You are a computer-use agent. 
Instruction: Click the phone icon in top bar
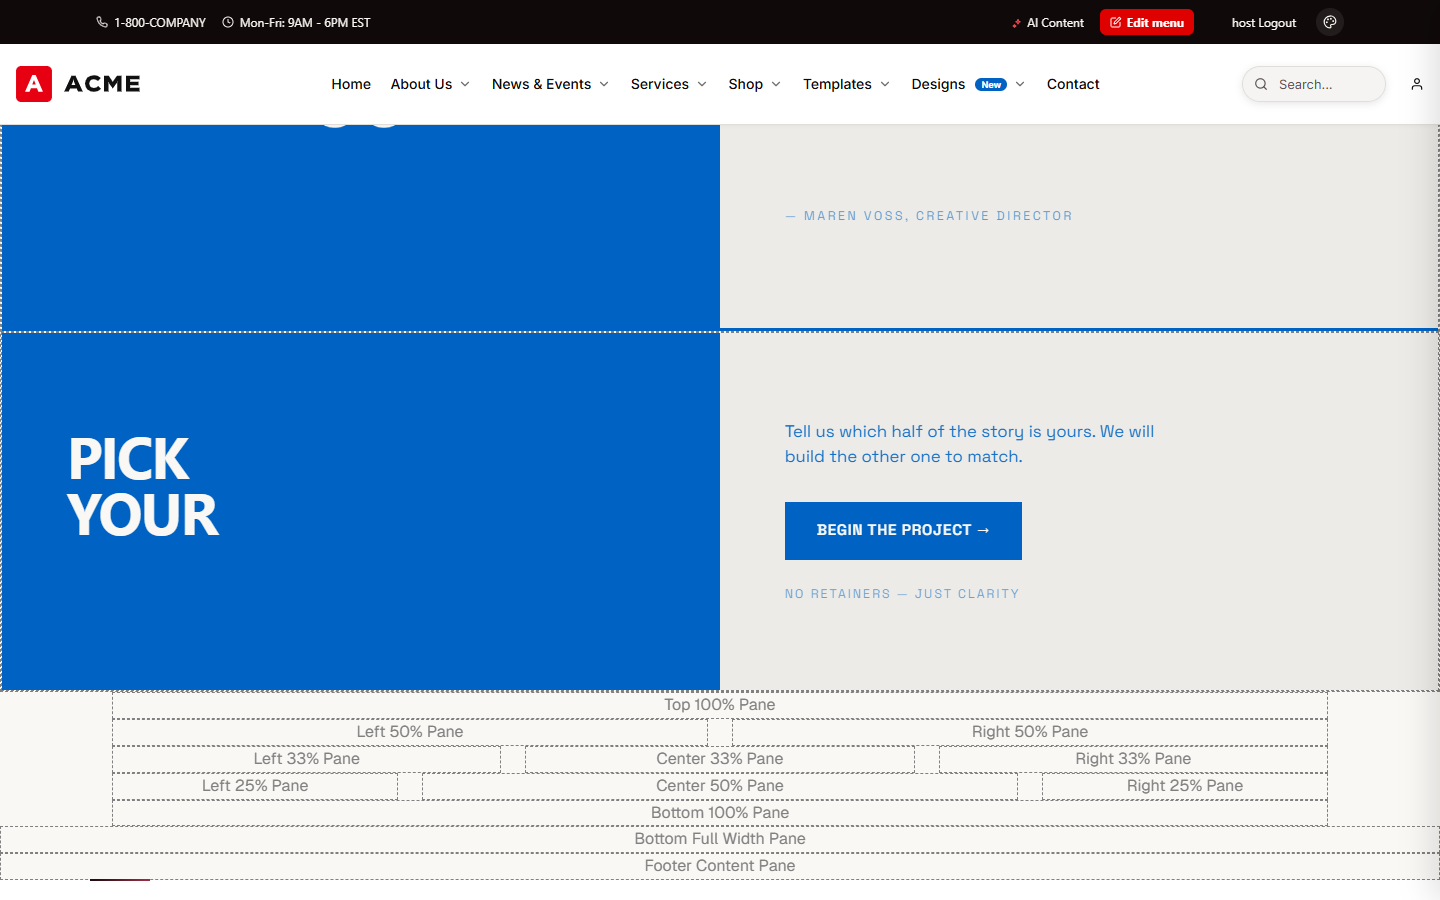[x=102, y=22]
